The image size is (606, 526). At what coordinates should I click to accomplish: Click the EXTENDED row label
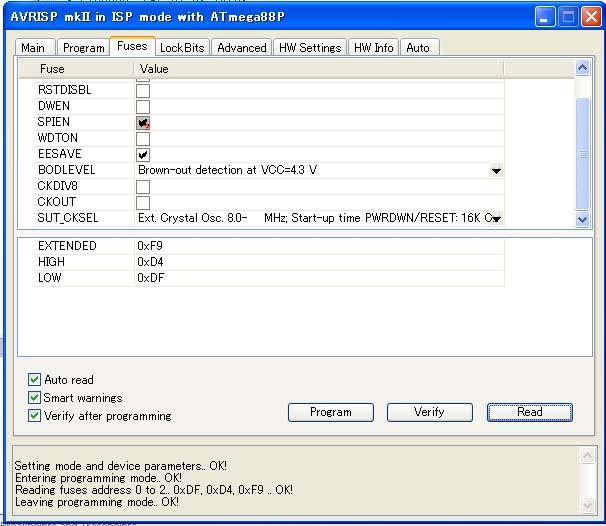tap(67, 246)
